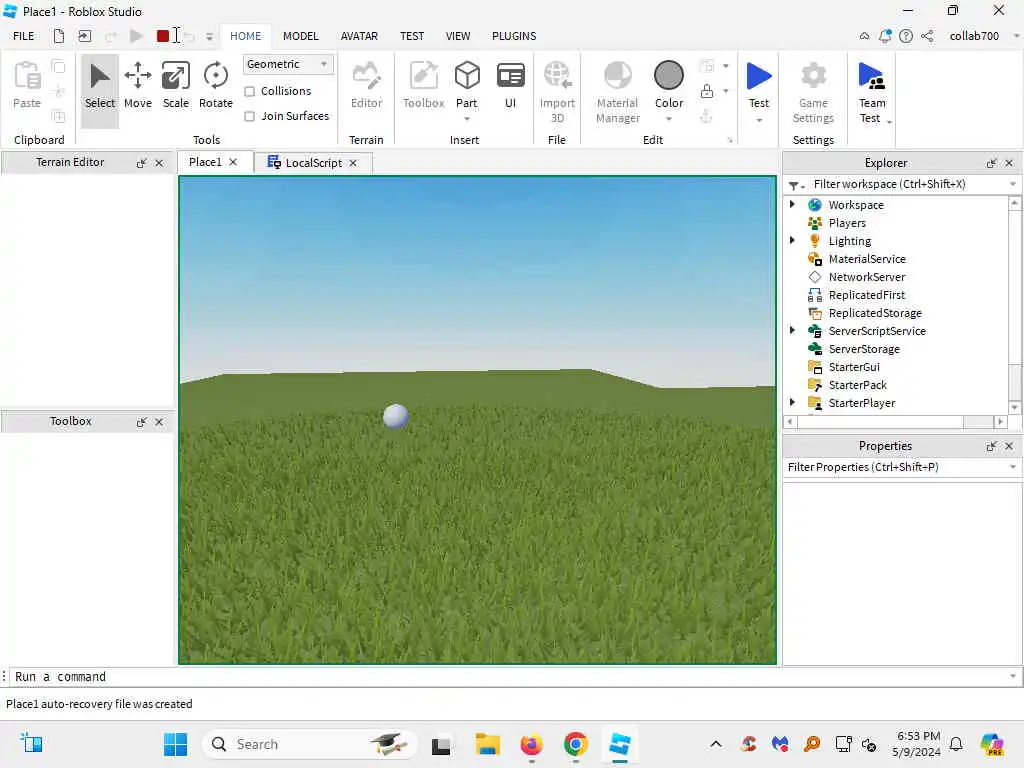Click the Share icon next to collab700

(927, 36)
